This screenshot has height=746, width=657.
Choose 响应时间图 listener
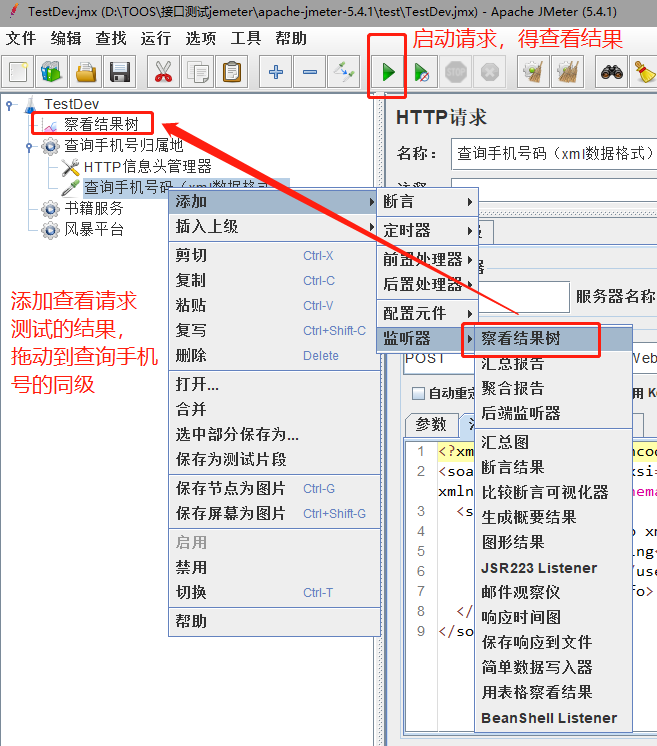click(x=553, y=618)
